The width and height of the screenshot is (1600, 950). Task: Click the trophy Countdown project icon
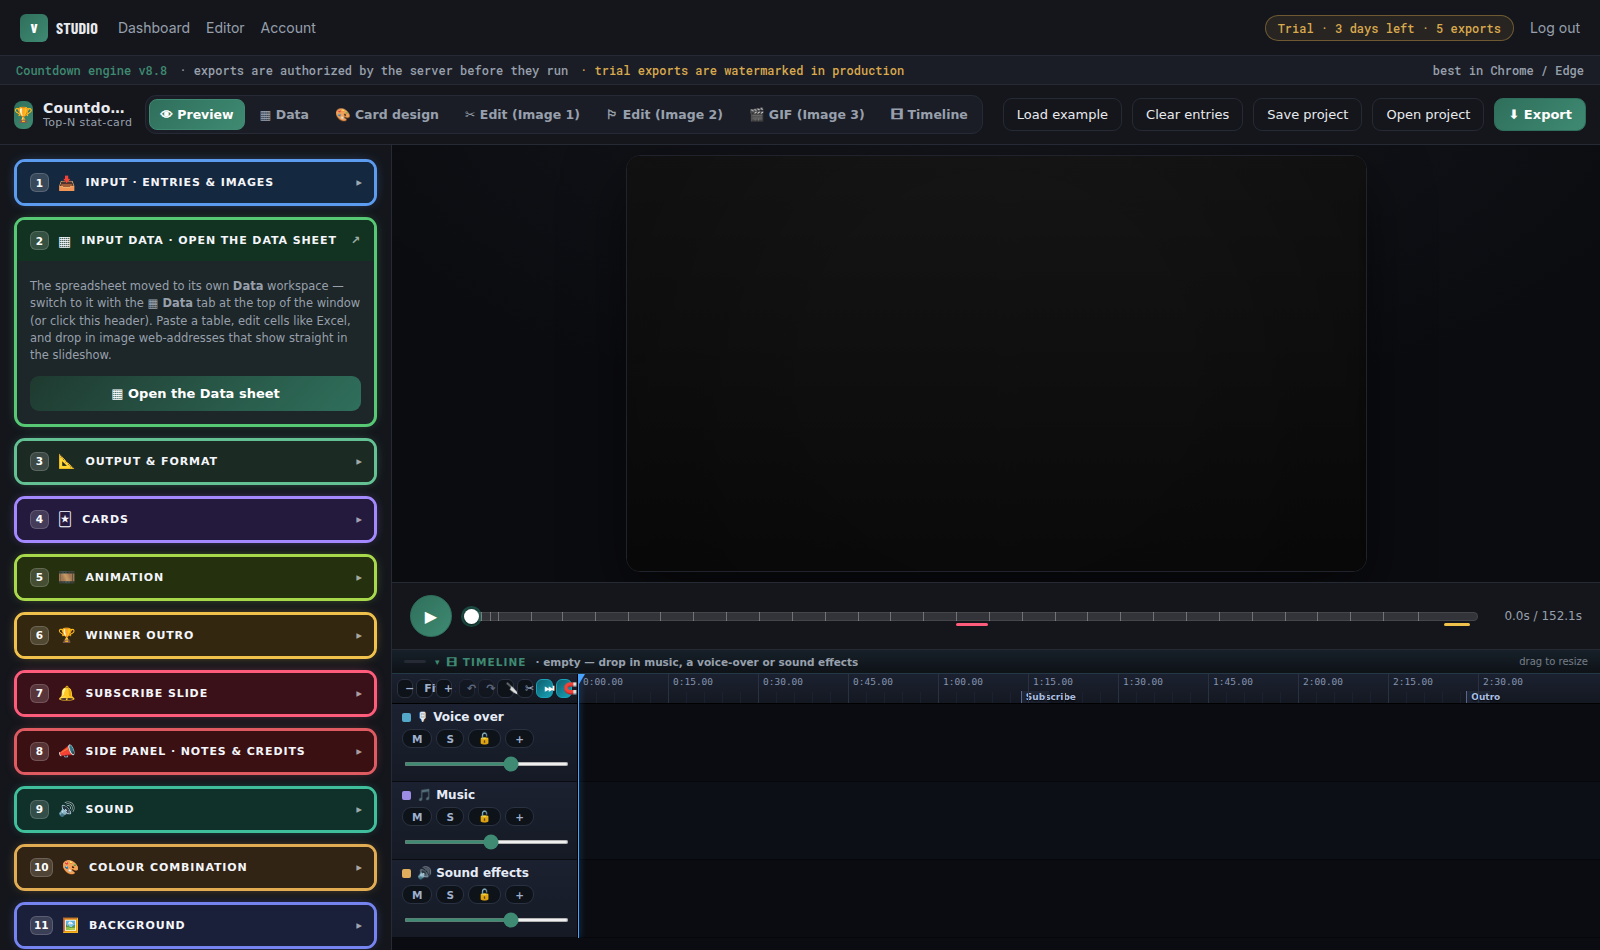24,114
